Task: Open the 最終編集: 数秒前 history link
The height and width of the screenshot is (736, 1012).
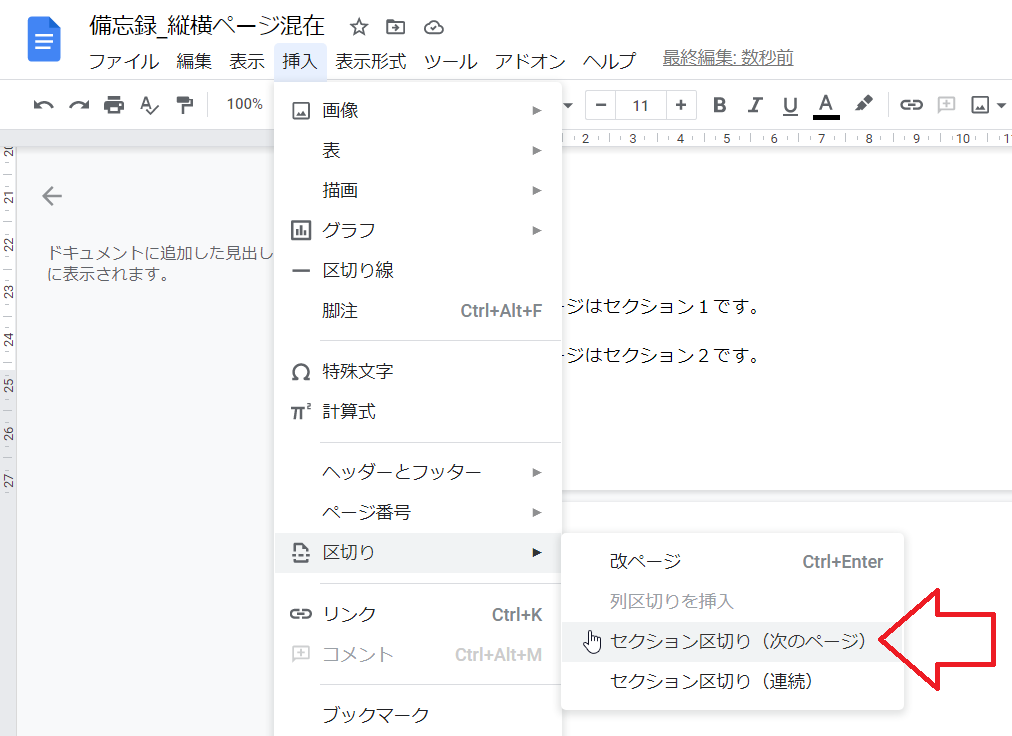Action: [x=727, y=58]
